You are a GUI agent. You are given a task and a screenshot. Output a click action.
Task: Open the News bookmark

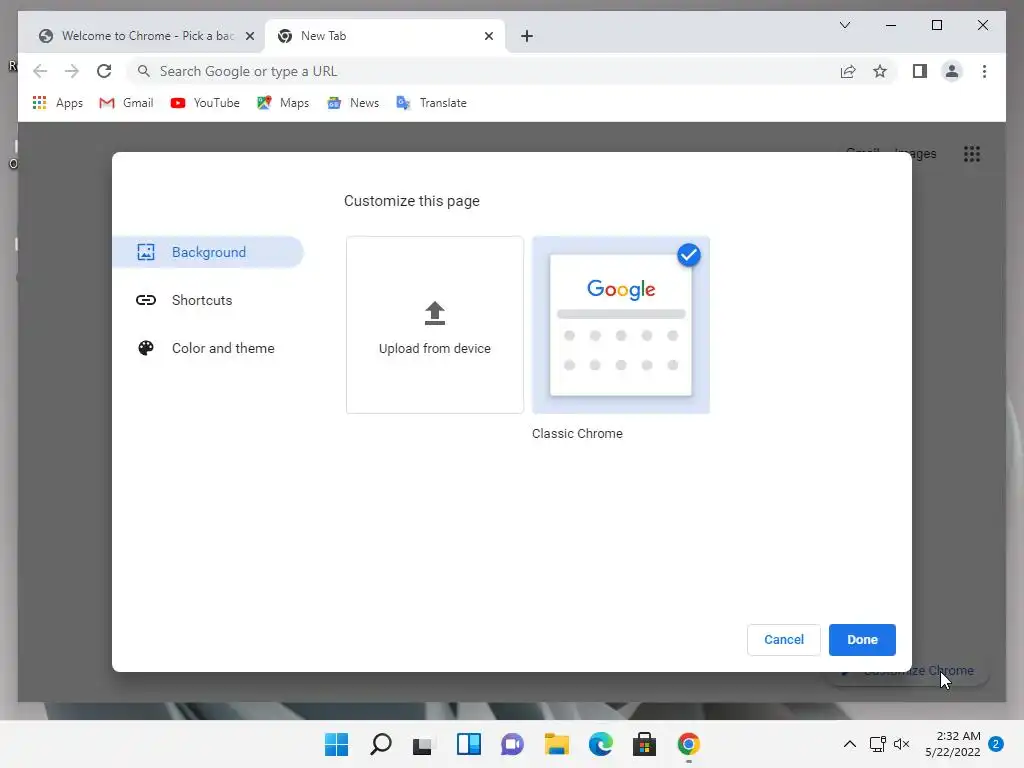pos(353,103)
